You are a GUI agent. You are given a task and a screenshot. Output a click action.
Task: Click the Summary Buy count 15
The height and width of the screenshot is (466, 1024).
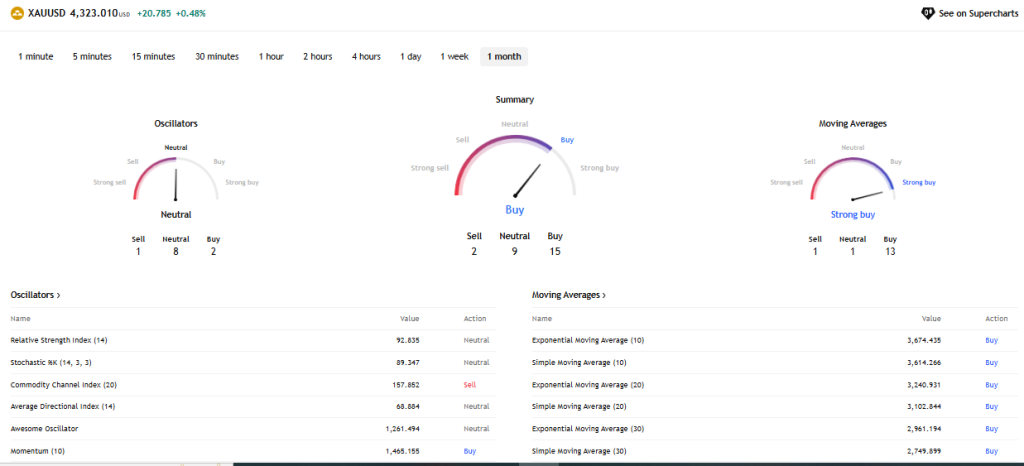pyautogui.click(x=555, y=251)
